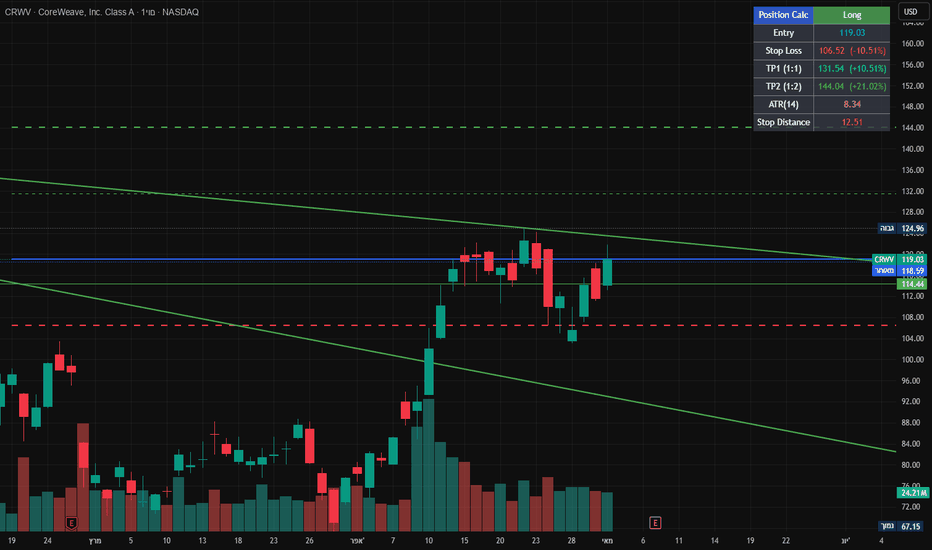The width and height of the screenshot is (932, 550).
Task: Select the CRWV 119.03 last price label
Action: [x=899, y=259]
